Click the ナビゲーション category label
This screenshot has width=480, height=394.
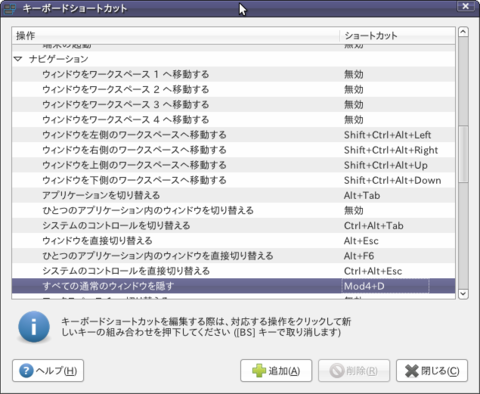pyautogui.click(x=59, y=59)
